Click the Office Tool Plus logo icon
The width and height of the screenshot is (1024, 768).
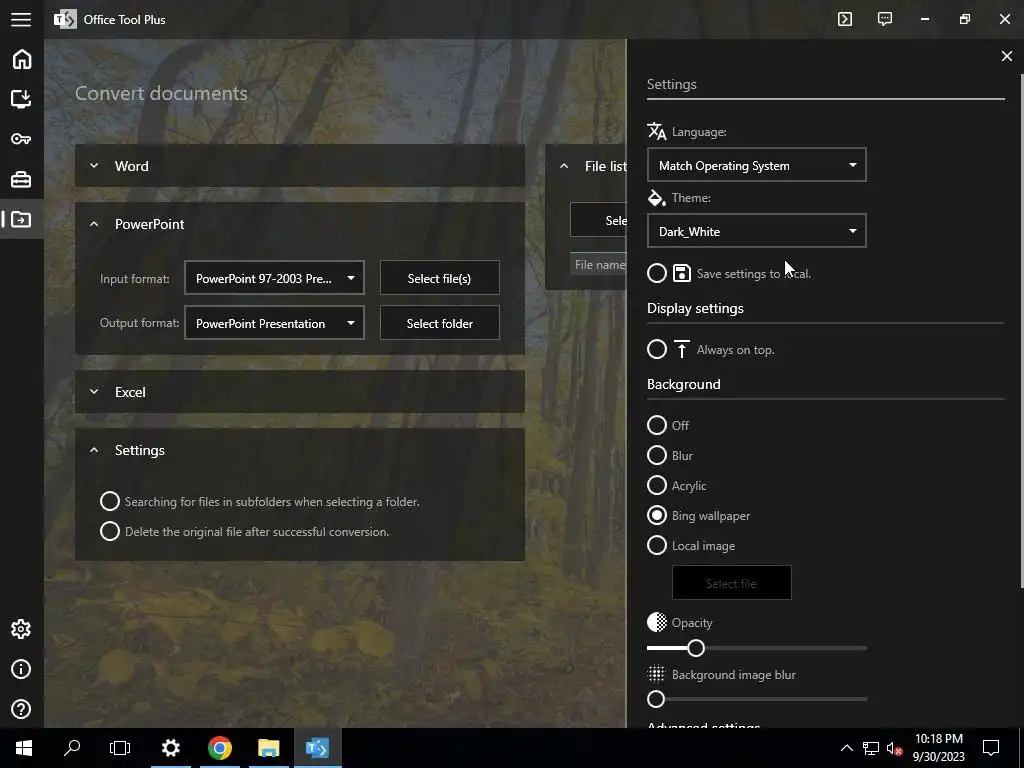click(65, 20)
